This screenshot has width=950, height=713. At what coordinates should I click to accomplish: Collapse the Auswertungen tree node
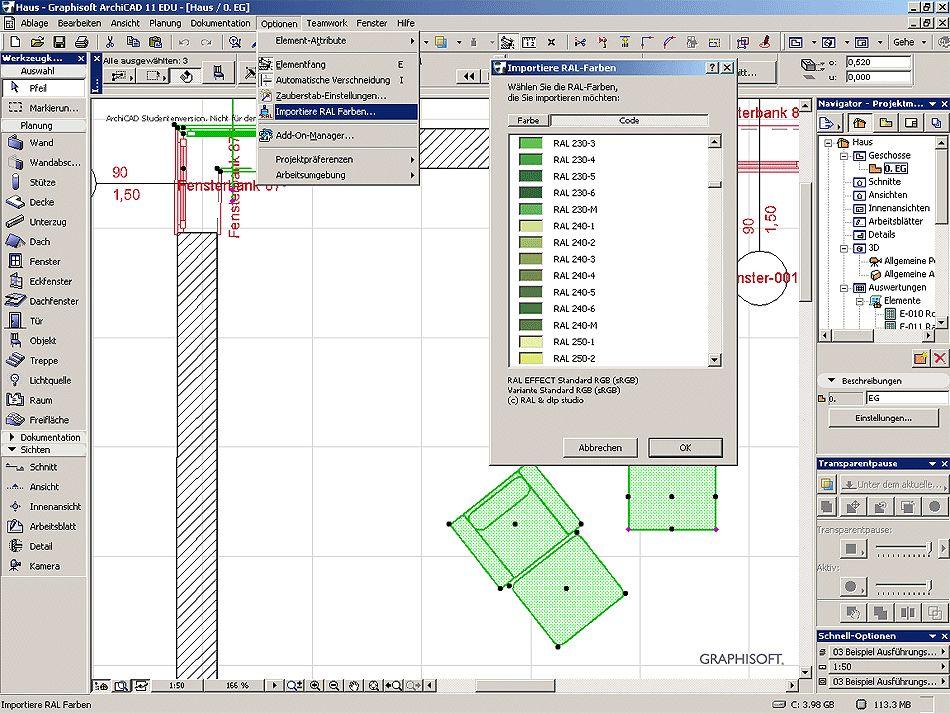coord(845,287)
